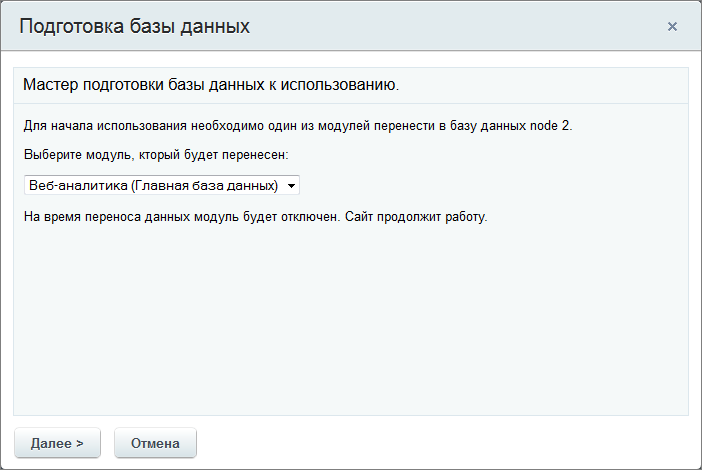
Task: Click the heading Мастер подготовки базы данных
Action: pos(210,85)
